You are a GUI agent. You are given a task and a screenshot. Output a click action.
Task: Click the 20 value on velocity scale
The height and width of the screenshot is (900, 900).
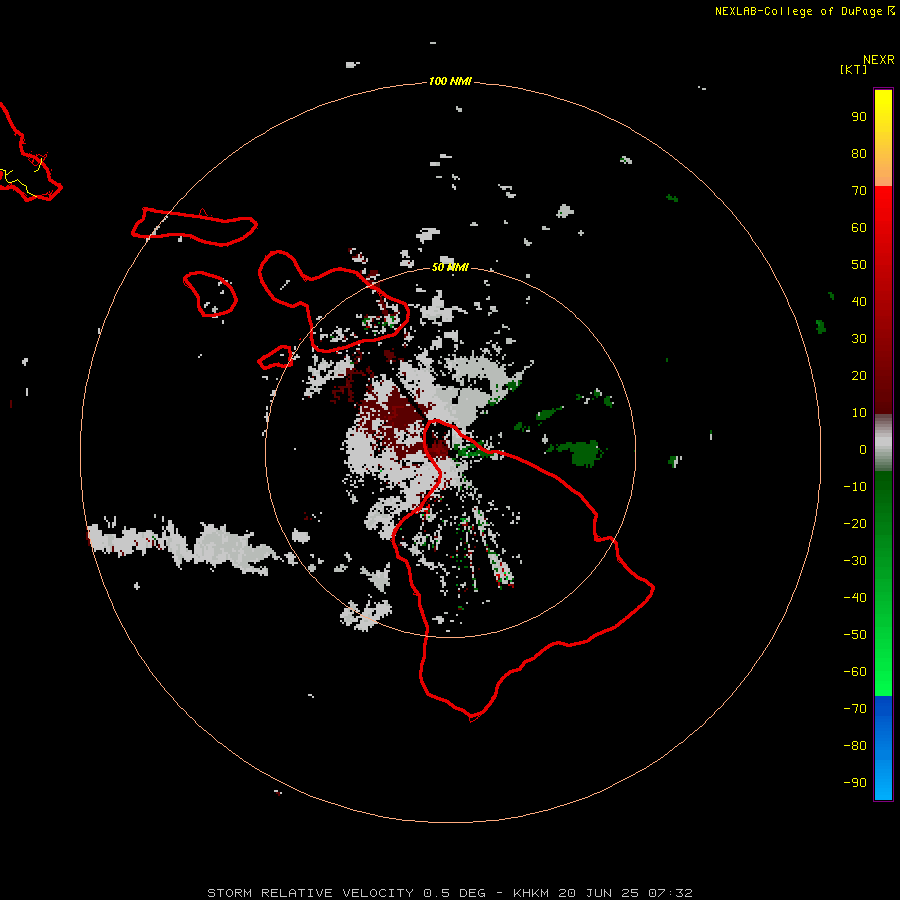point(859,376)
